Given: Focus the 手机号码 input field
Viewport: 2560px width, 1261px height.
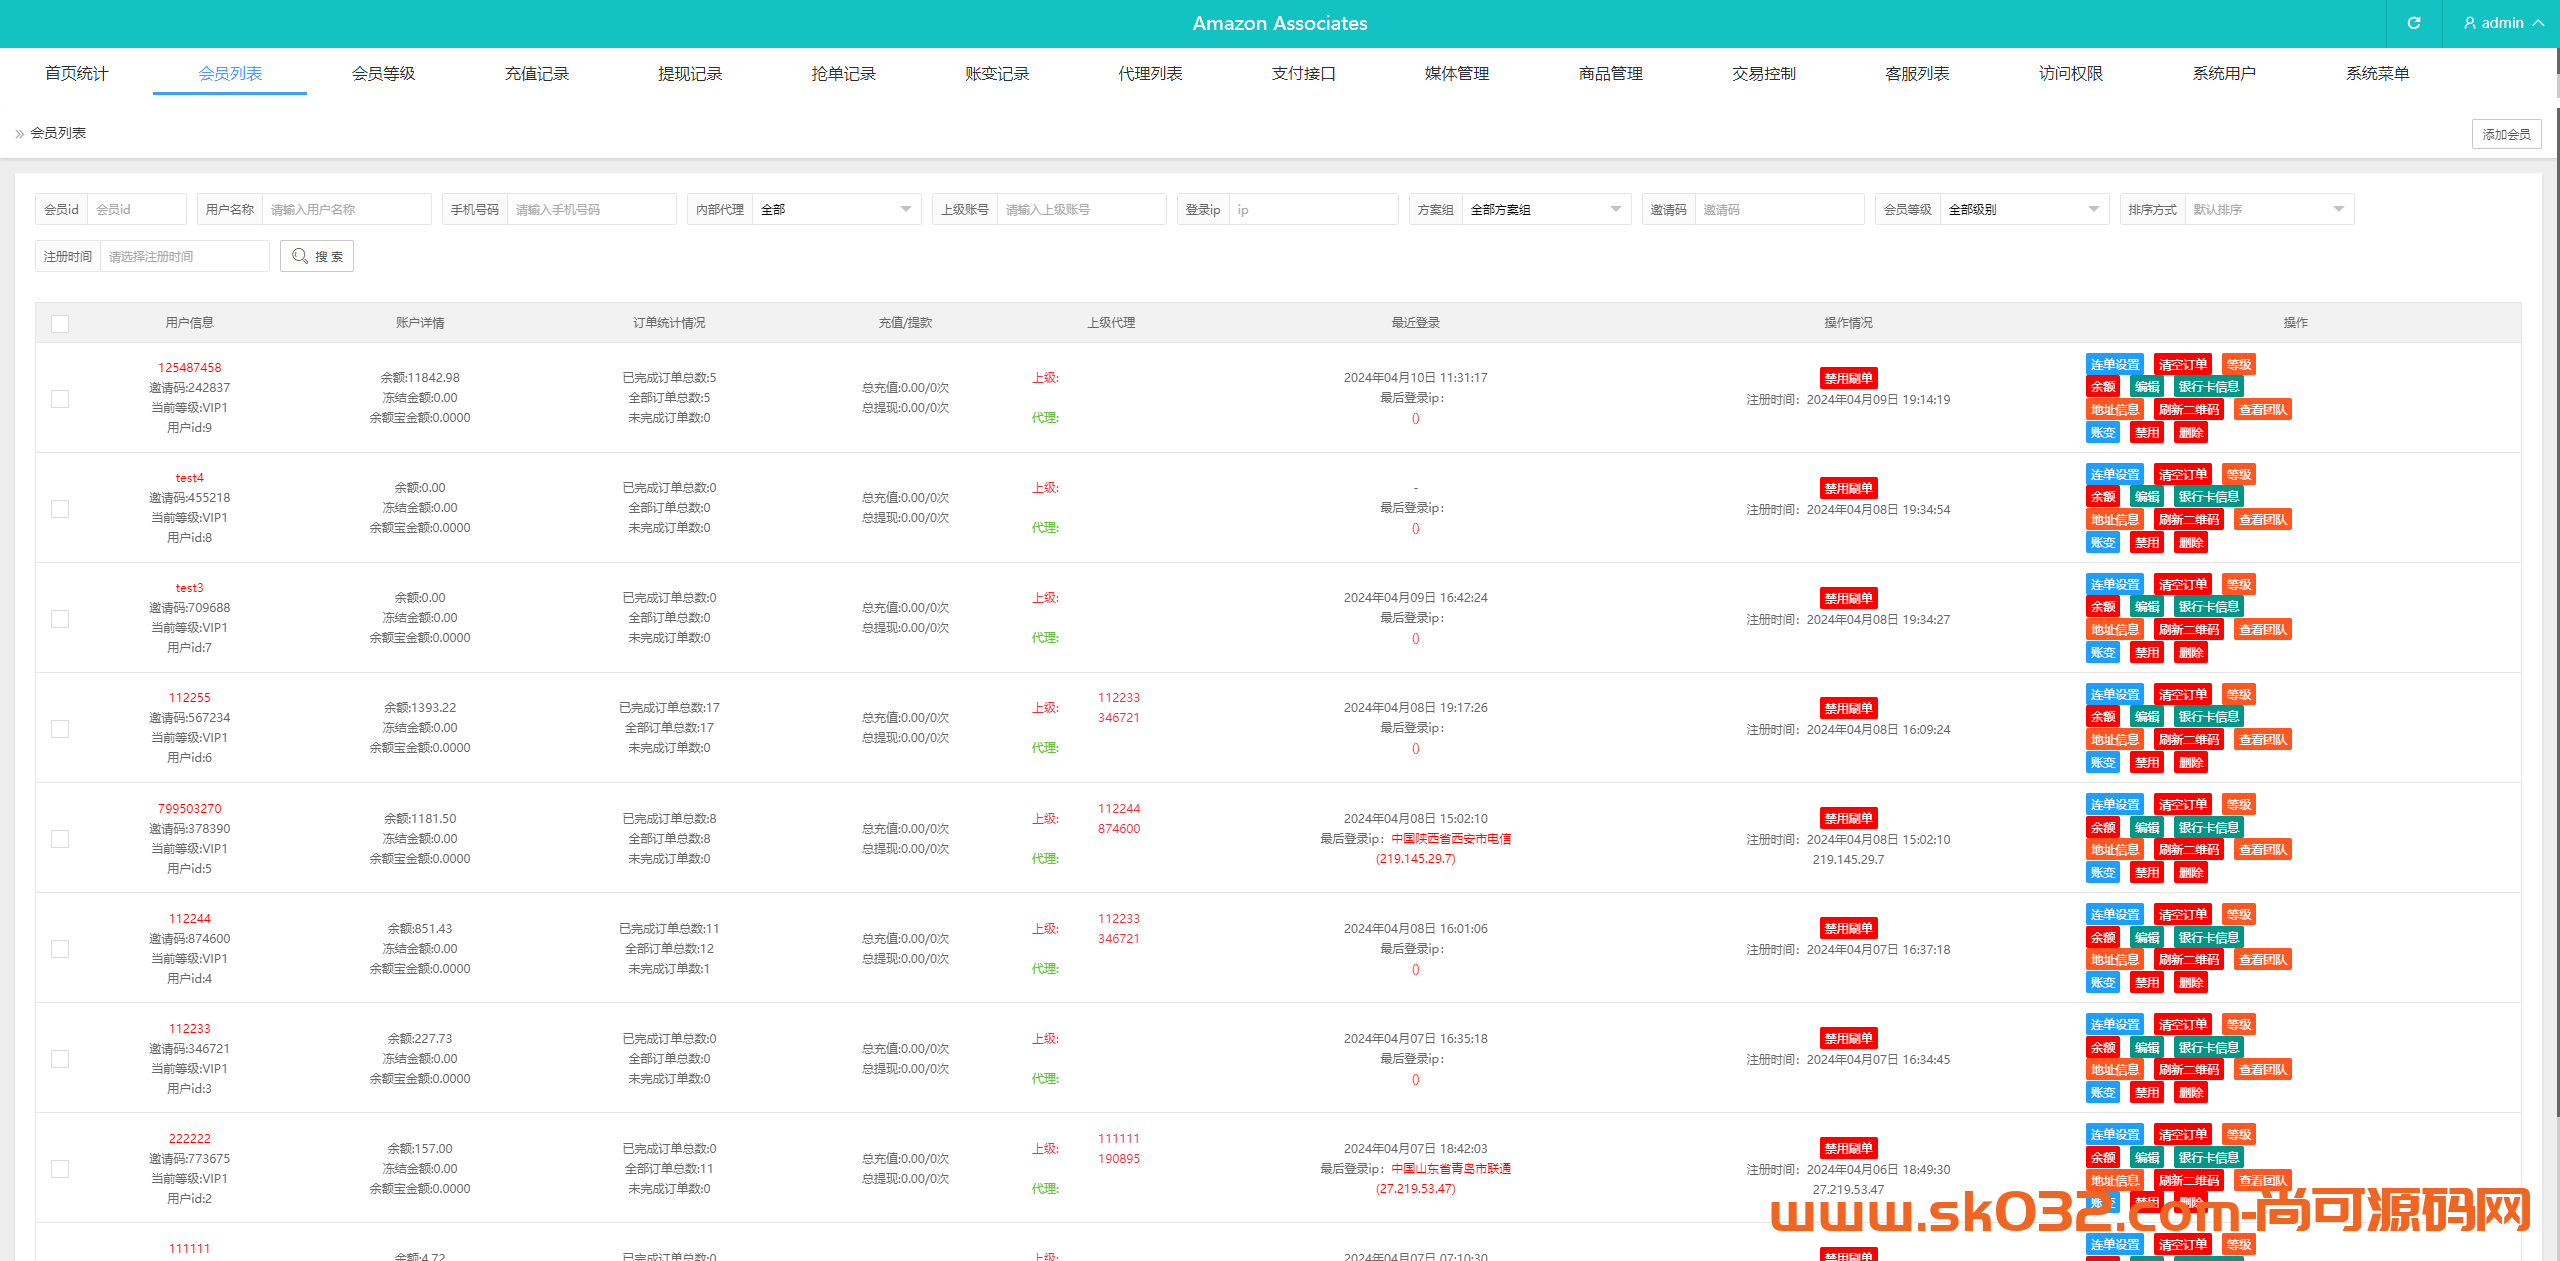Looking at the screenshot, I should tap(591, 209).
